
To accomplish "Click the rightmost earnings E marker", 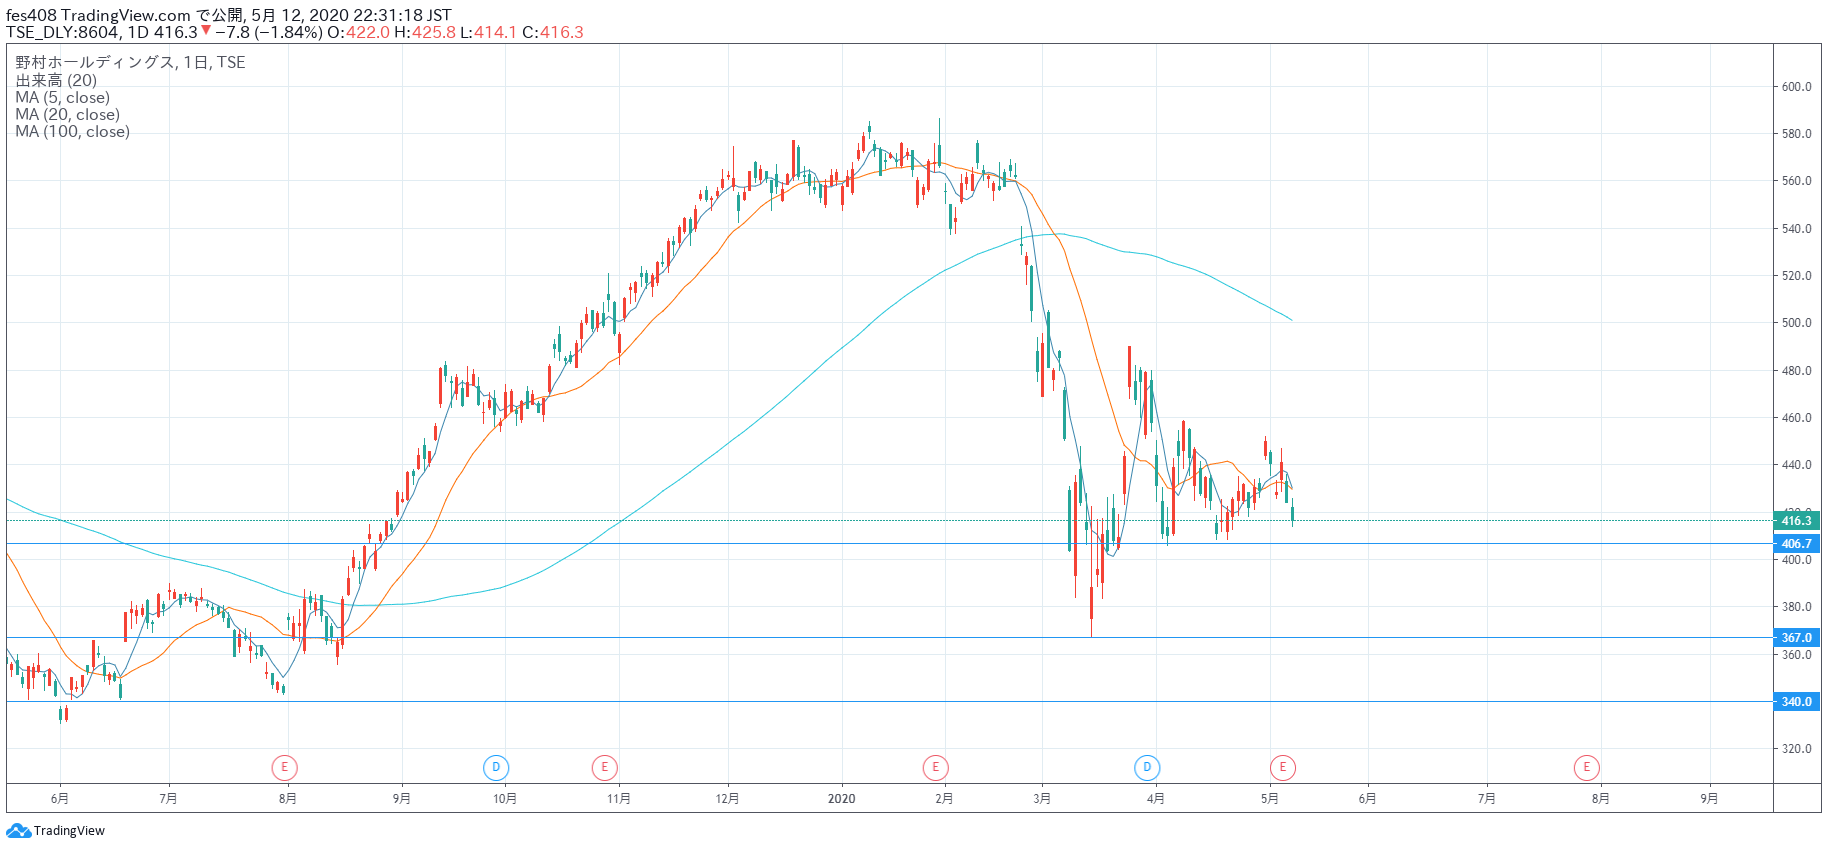I will coord(1586,768).
